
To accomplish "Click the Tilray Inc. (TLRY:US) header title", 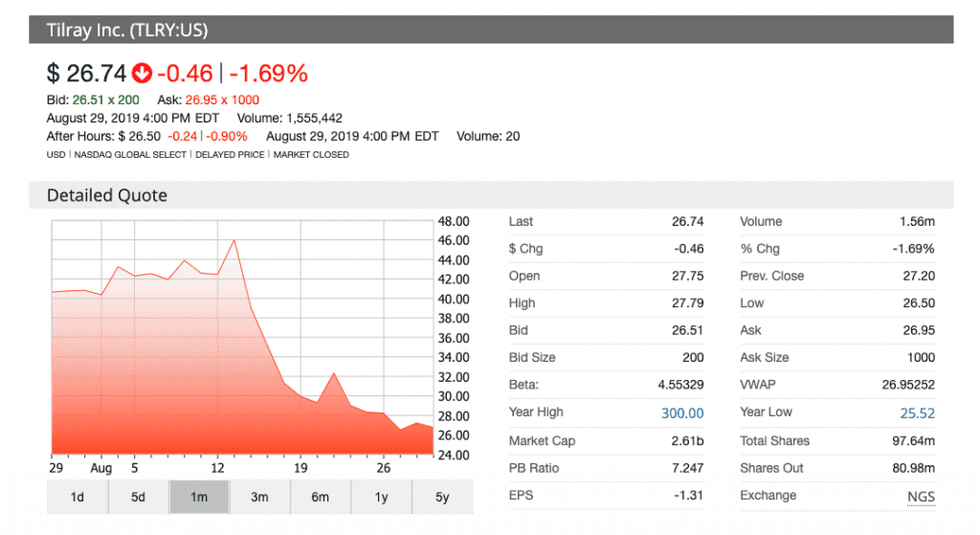I will coord(127,30).
